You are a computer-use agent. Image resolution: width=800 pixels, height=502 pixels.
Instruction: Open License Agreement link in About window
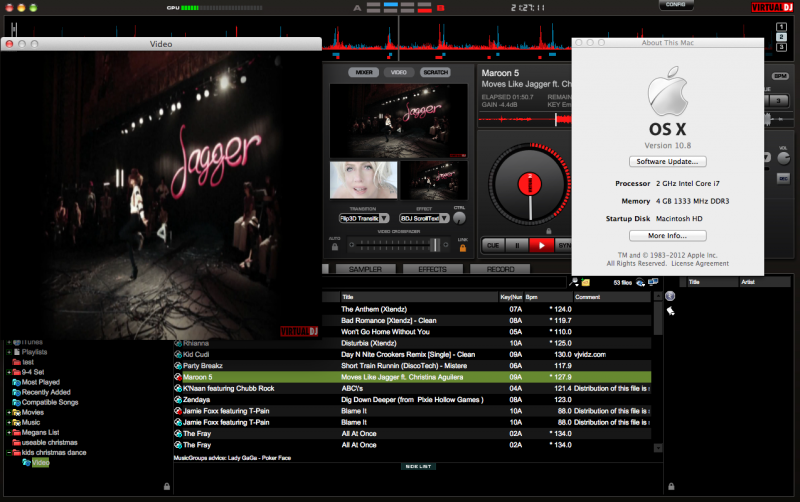[x=700, y=264]
